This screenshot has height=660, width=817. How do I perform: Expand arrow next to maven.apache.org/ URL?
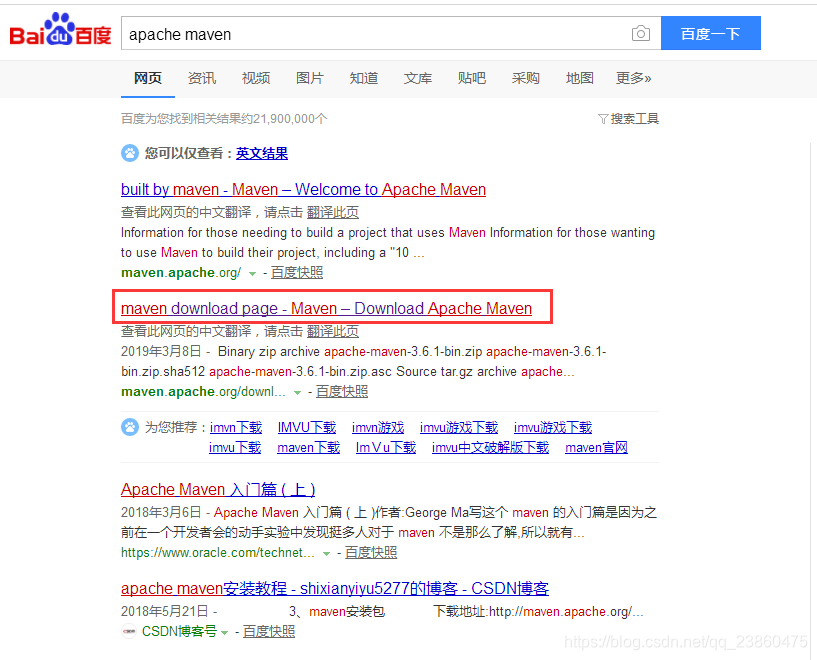pos(252,273)
